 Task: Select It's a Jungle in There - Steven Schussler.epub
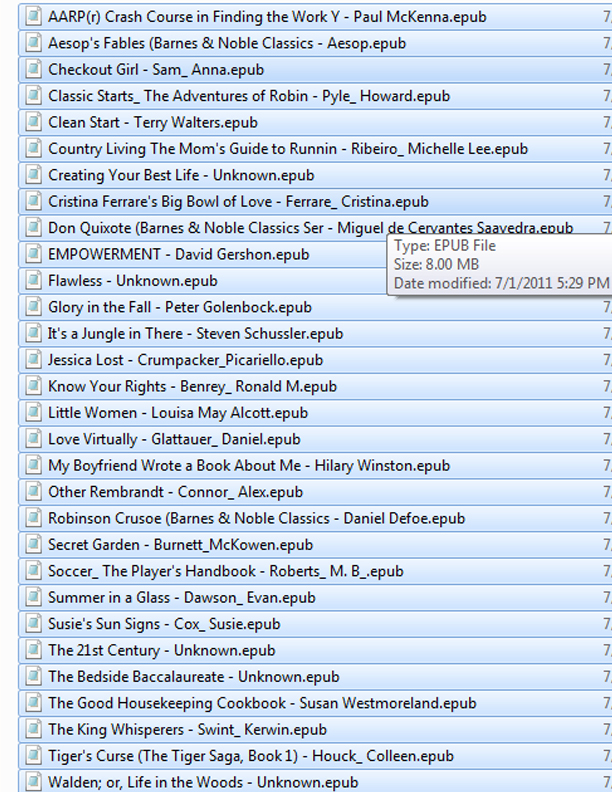point(195,333)
